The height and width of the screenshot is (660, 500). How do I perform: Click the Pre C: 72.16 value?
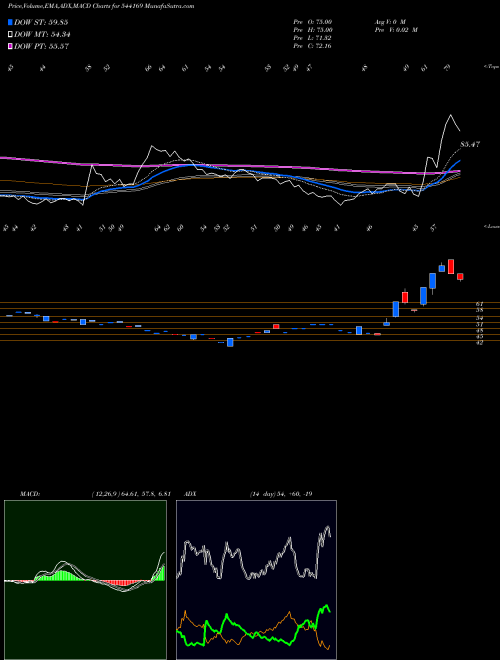coord(313,46)
